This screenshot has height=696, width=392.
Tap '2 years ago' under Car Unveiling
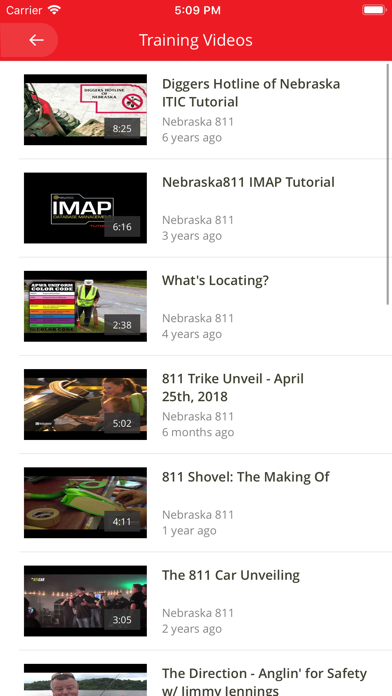pos(192,629)
